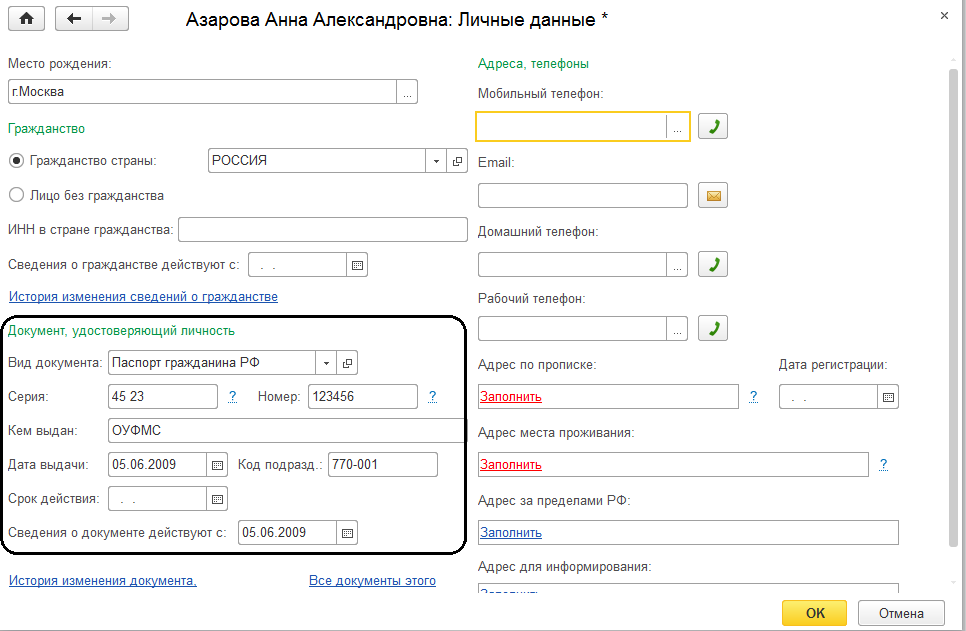
Task: Open История изменения сведений о гражданстве
Action: pyautogui.click(x=143, y=297)
